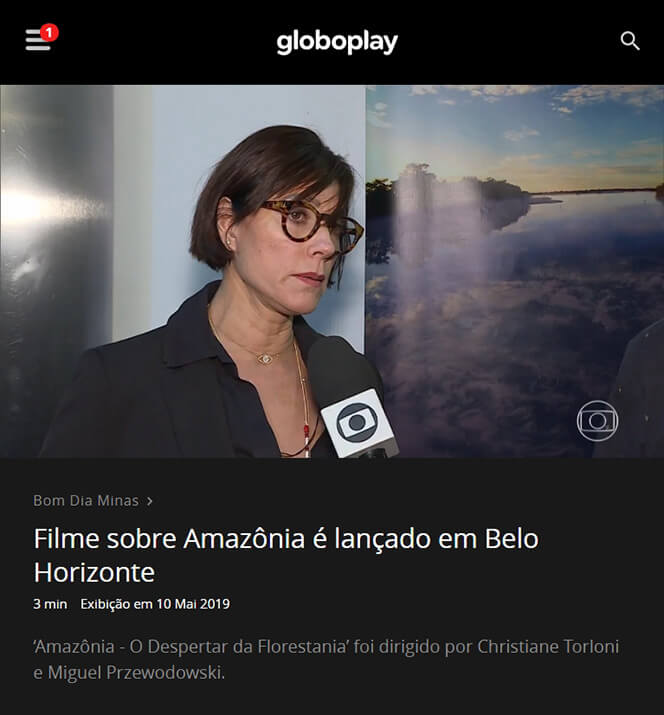Image resolution: width=664 pixels, height=715 pixels.
Task: Click the Globo watermark logo on the video
Action: [597, 420]
